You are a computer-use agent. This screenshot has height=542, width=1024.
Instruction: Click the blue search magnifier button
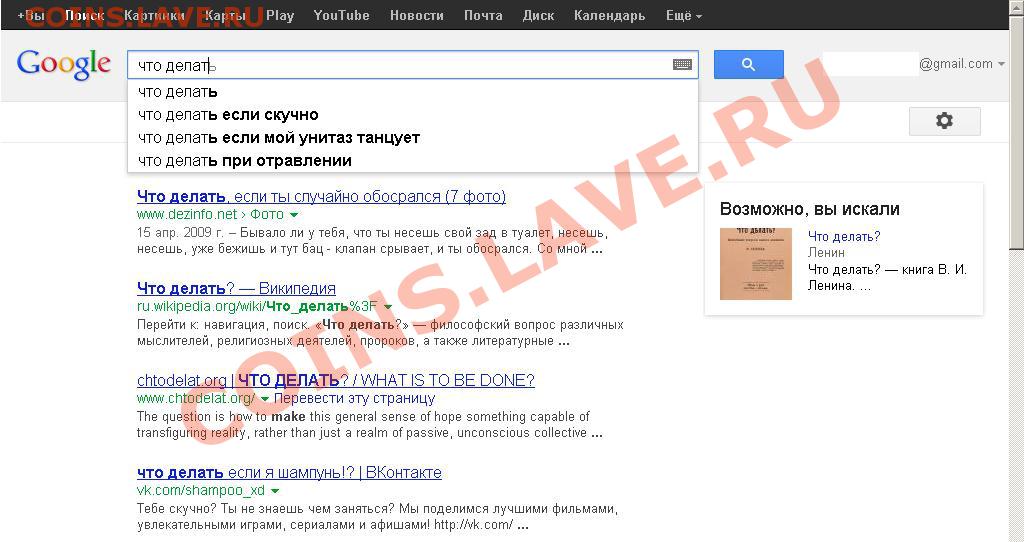pyautogui.click(x=748, y=65)
